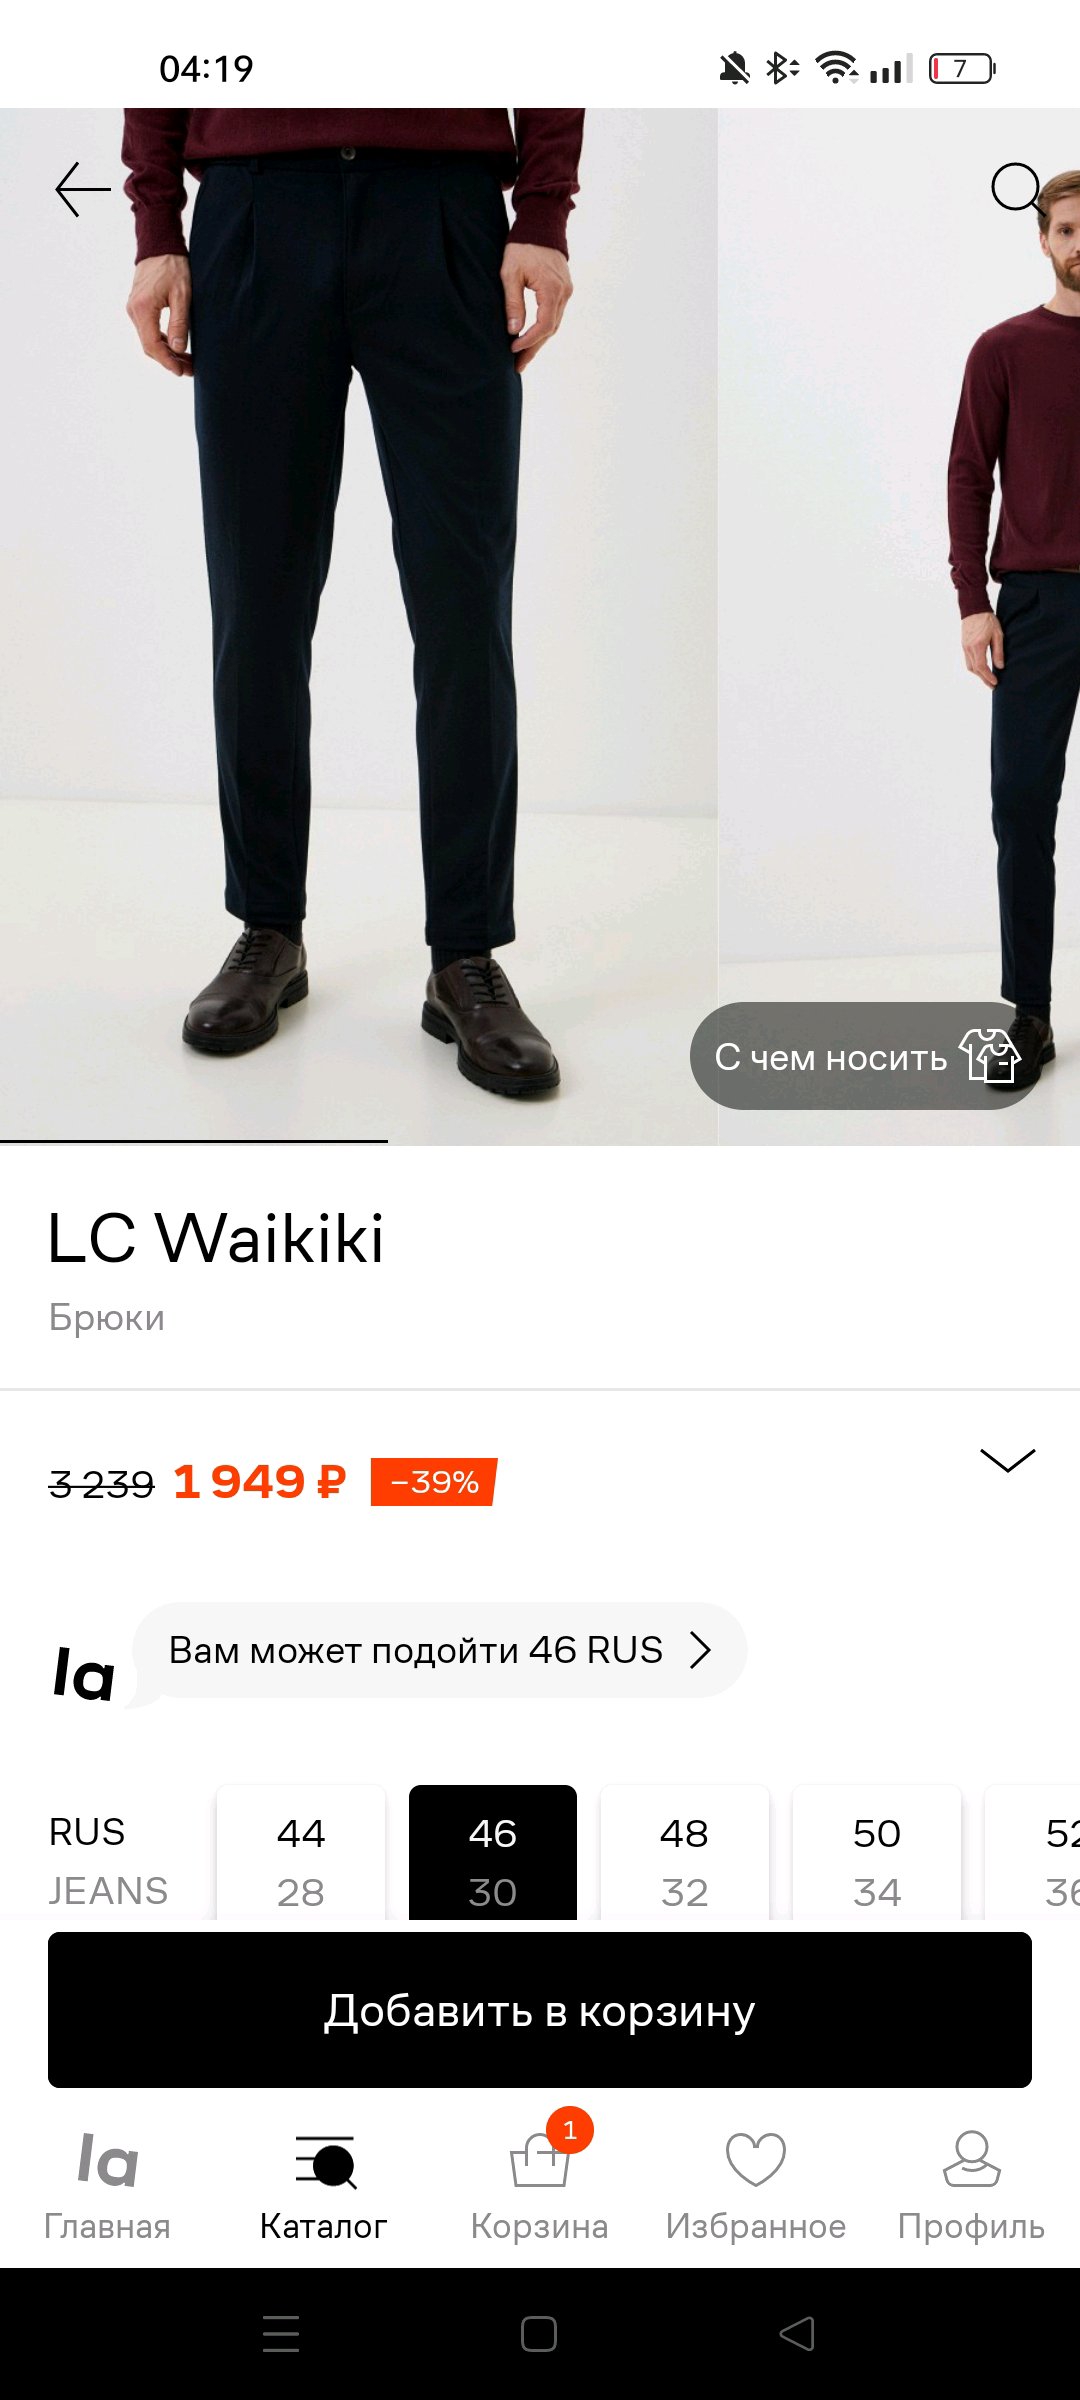Tap the la logo beside size recommendation

(84, 1673)
